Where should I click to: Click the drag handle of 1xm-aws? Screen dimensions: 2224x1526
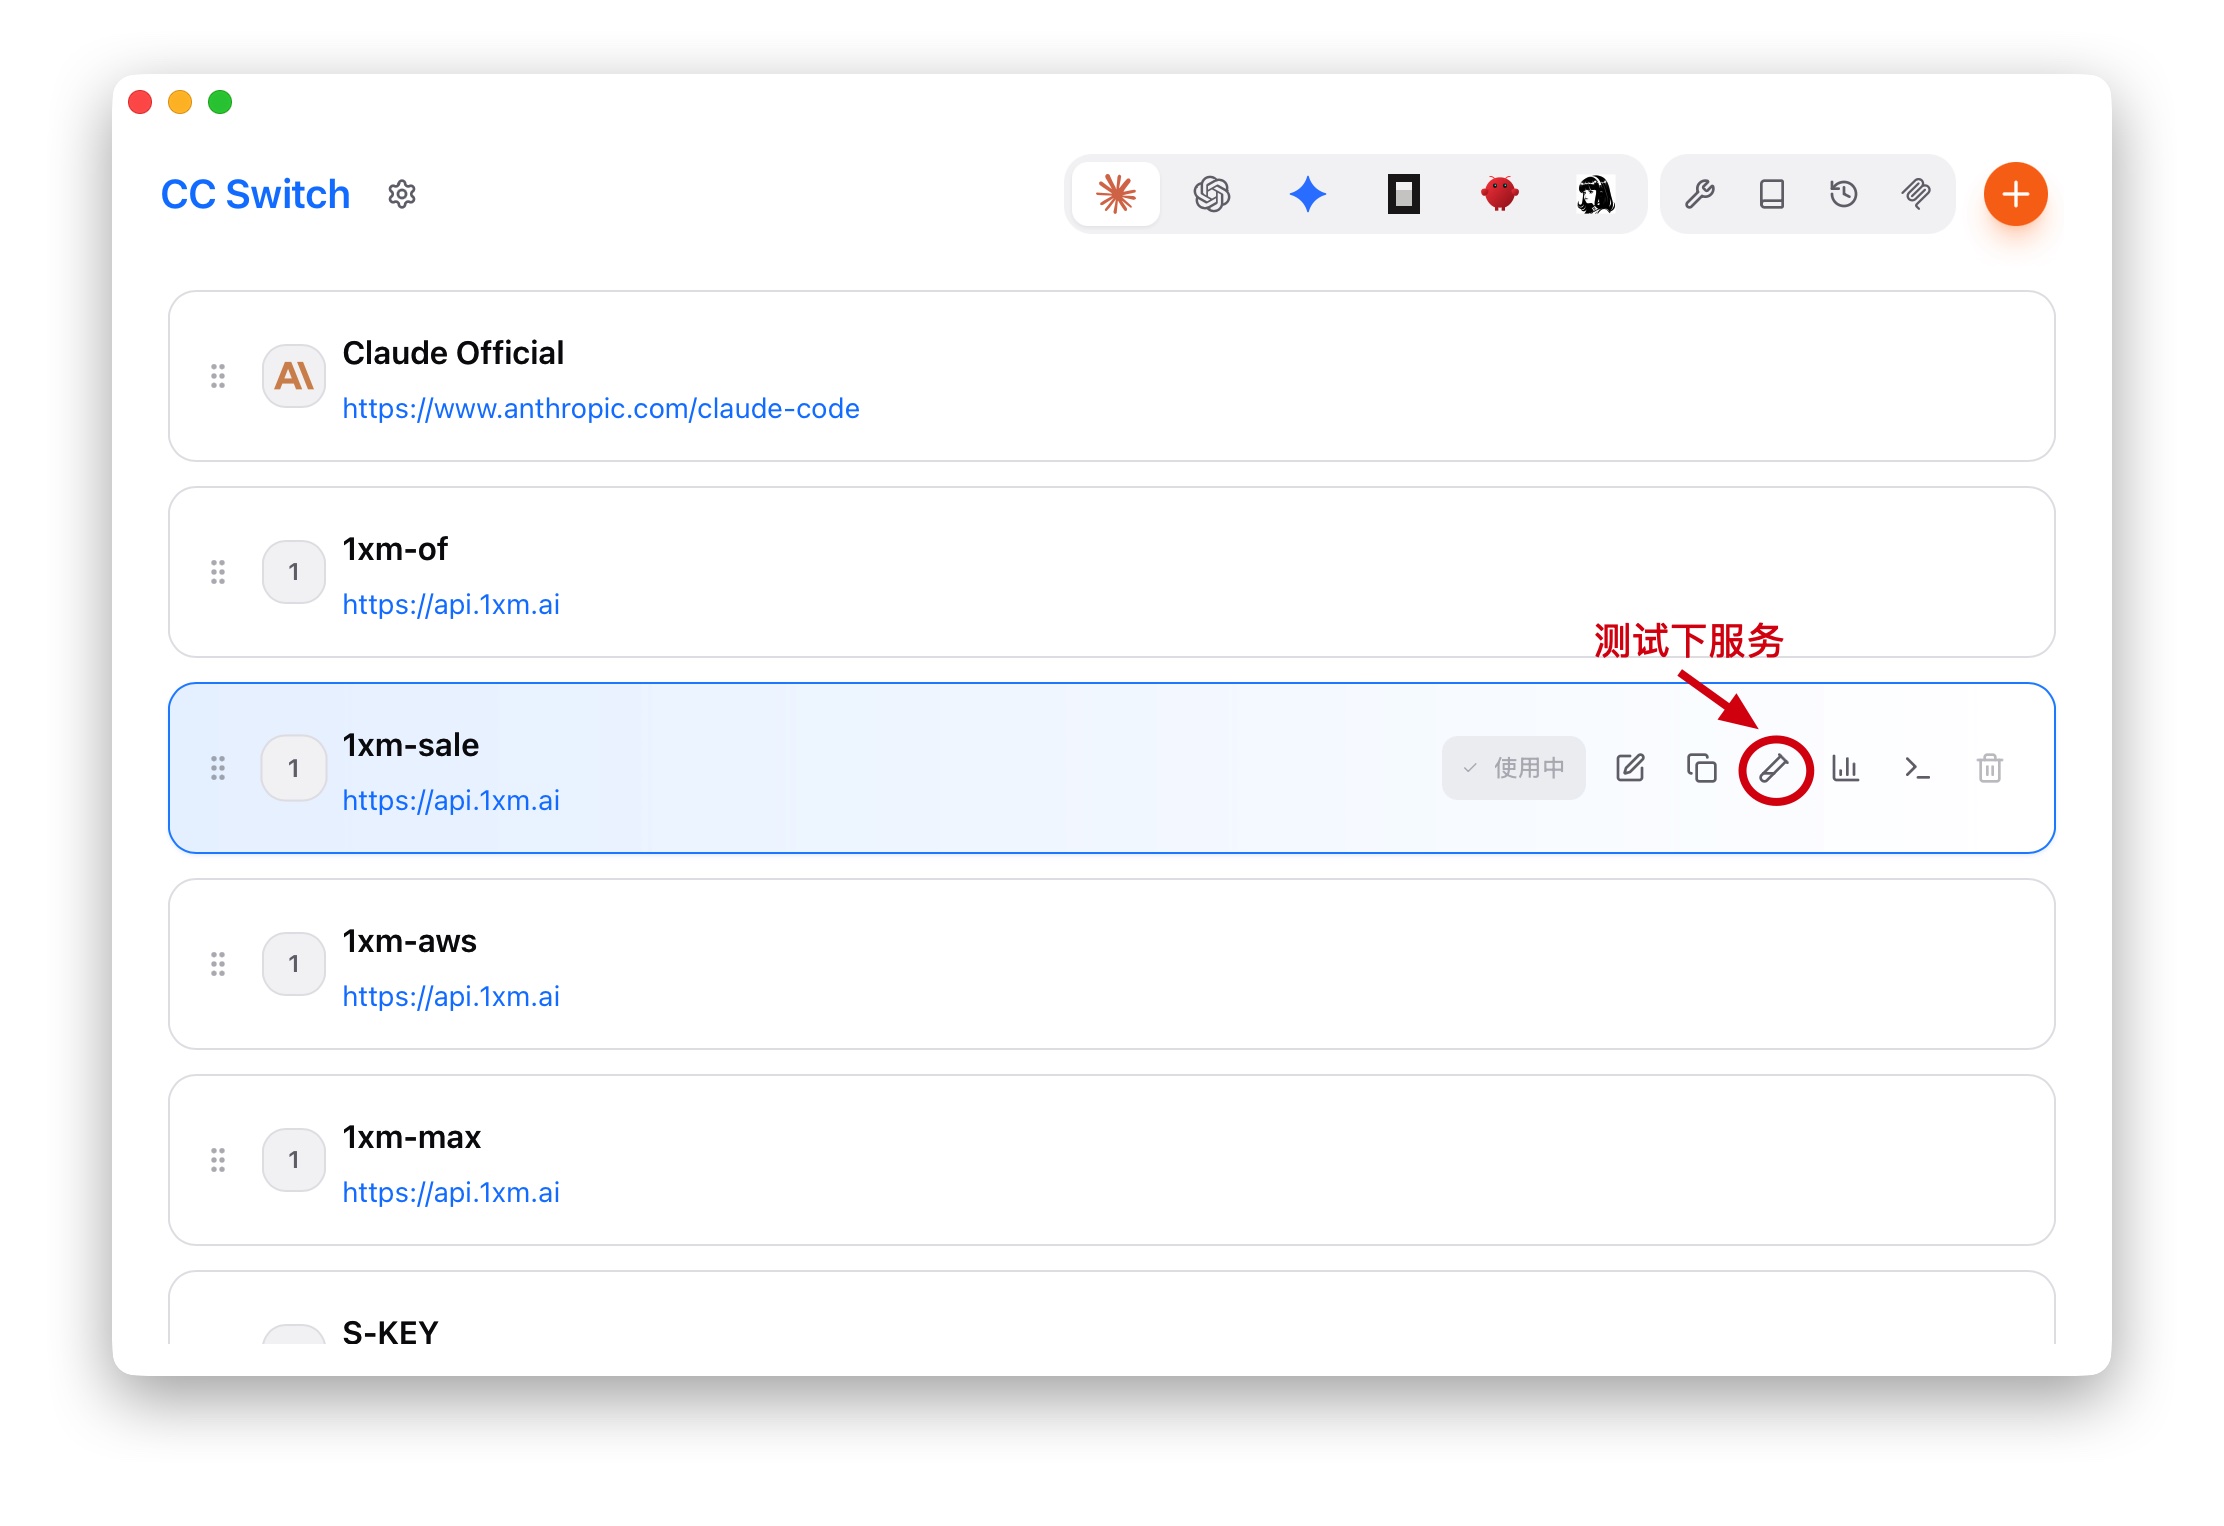pyautogui.click(x=218, y=964)
